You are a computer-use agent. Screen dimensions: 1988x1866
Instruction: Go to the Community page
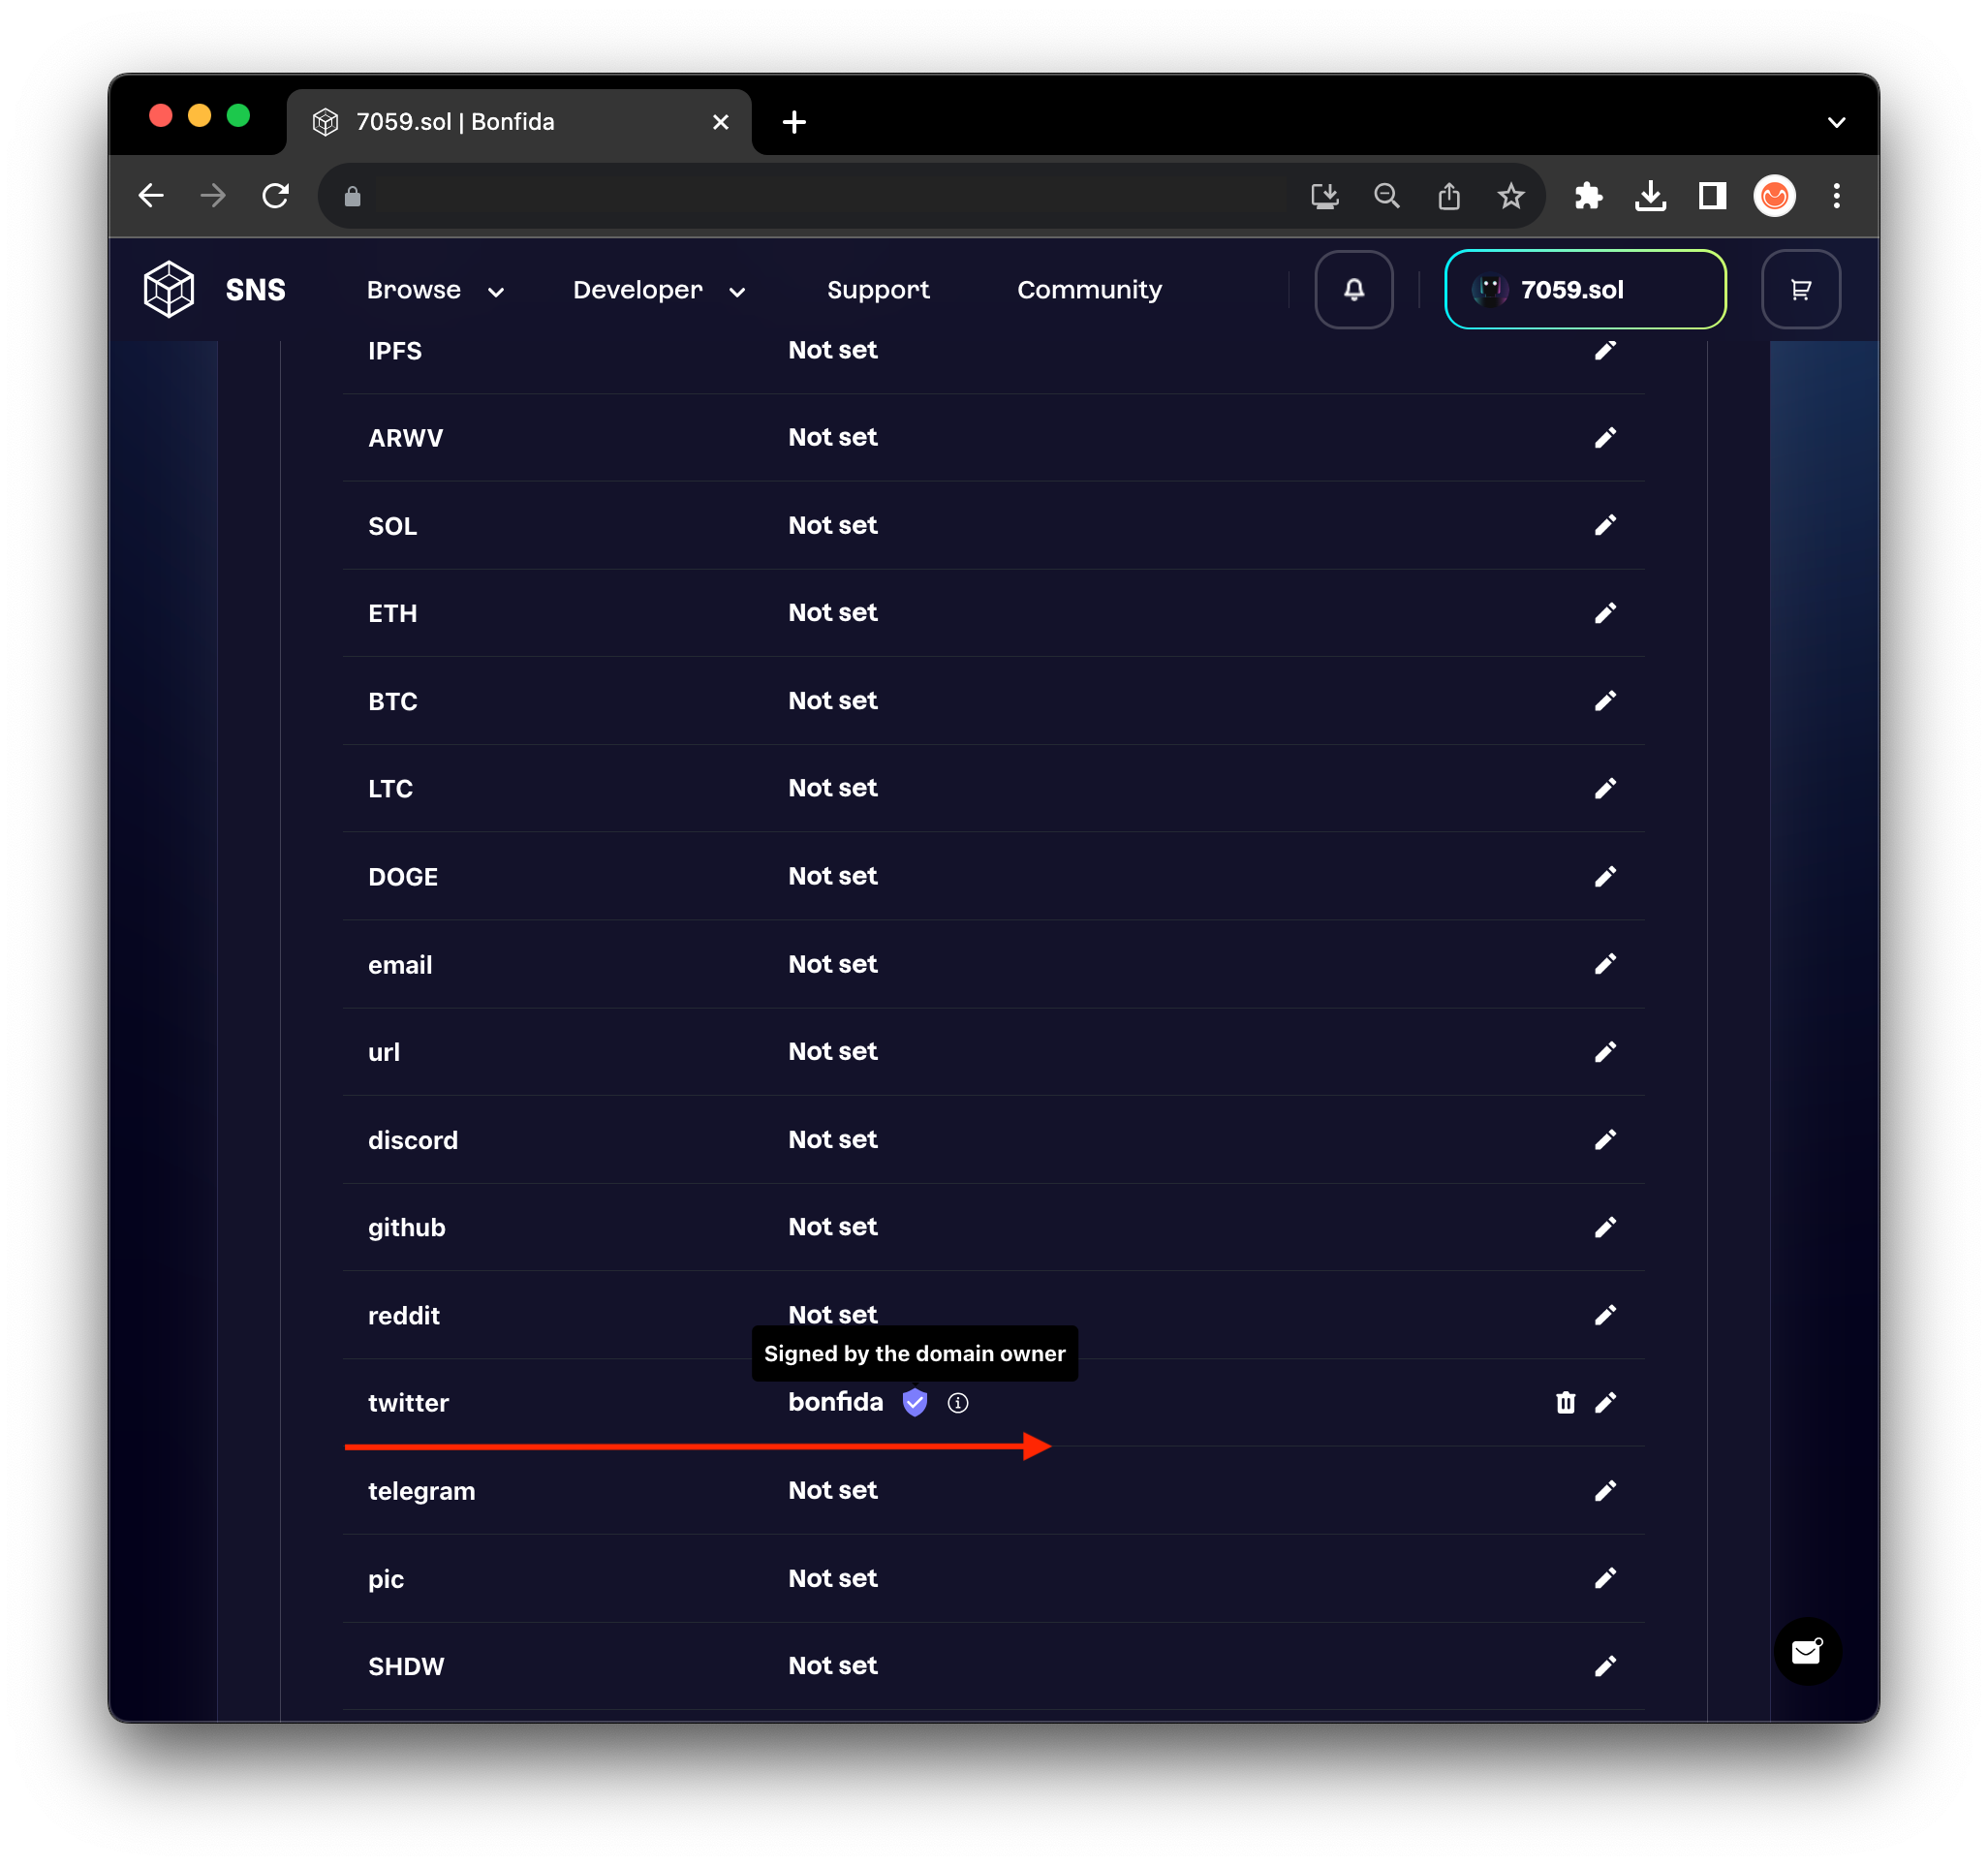coord(1089,290)
